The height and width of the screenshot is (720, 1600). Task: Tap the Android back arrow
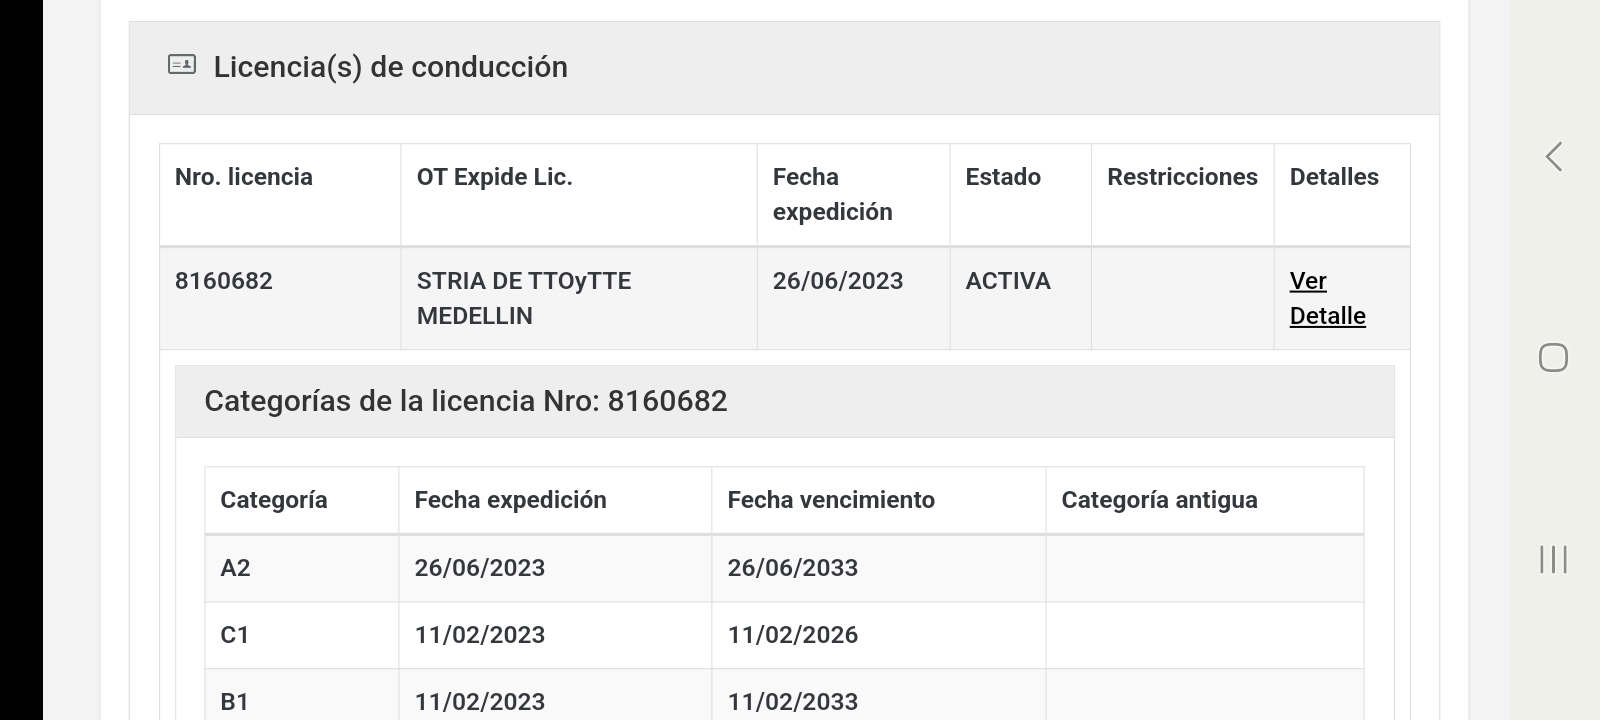click(x=1553, y=157)
